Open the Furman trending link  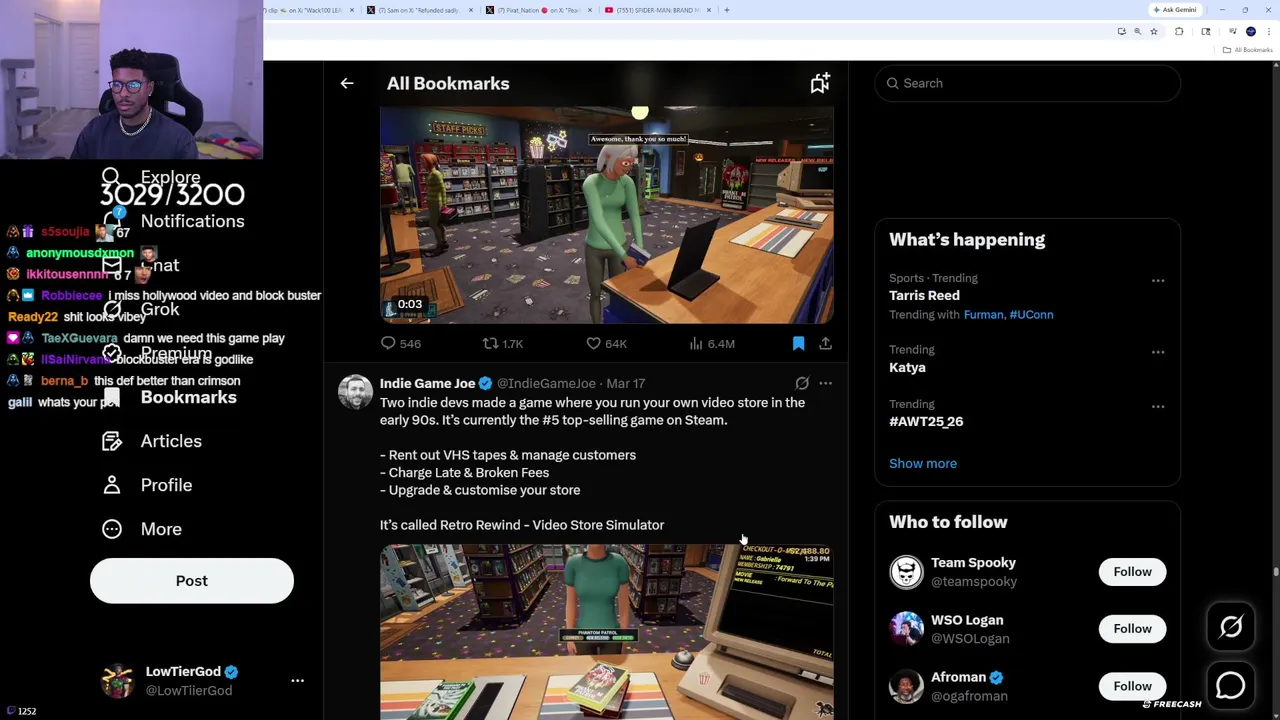(984, 315)
